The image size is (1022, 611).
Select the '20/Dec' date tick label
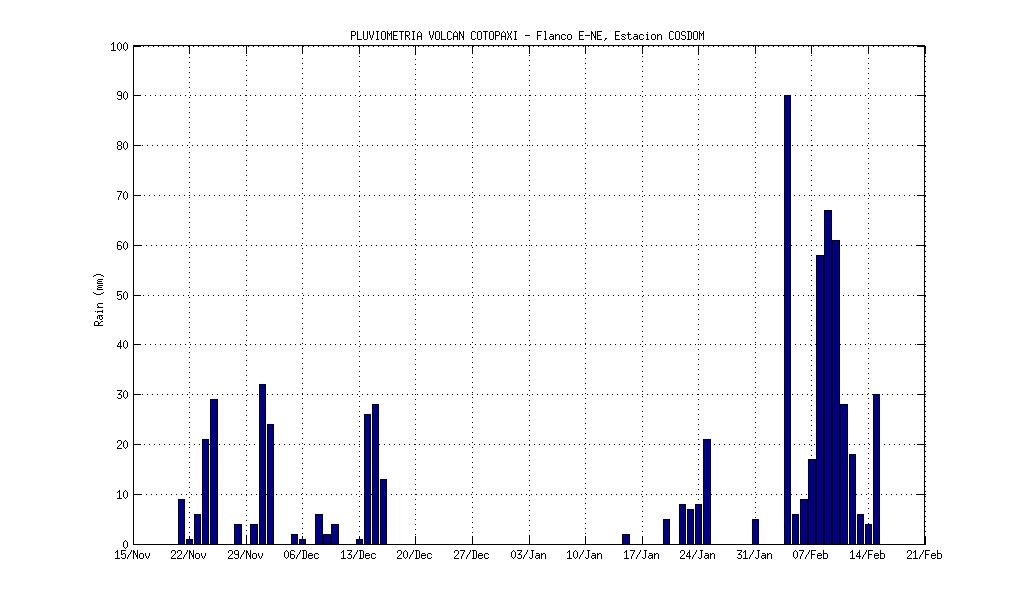point(415,555)
